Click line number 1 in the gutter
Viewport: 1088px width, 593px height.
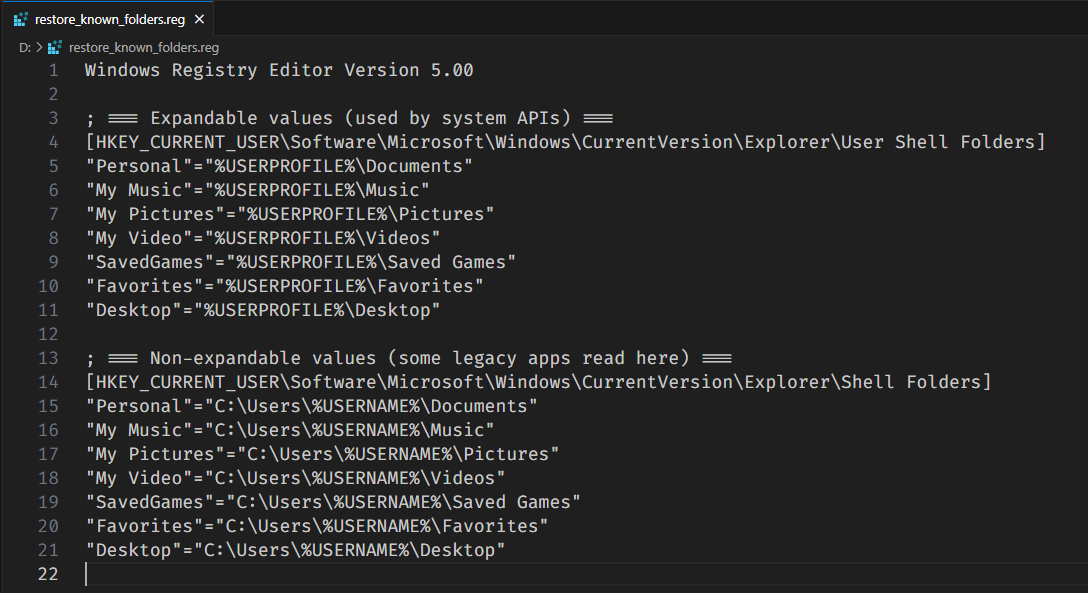pos(53,70)
